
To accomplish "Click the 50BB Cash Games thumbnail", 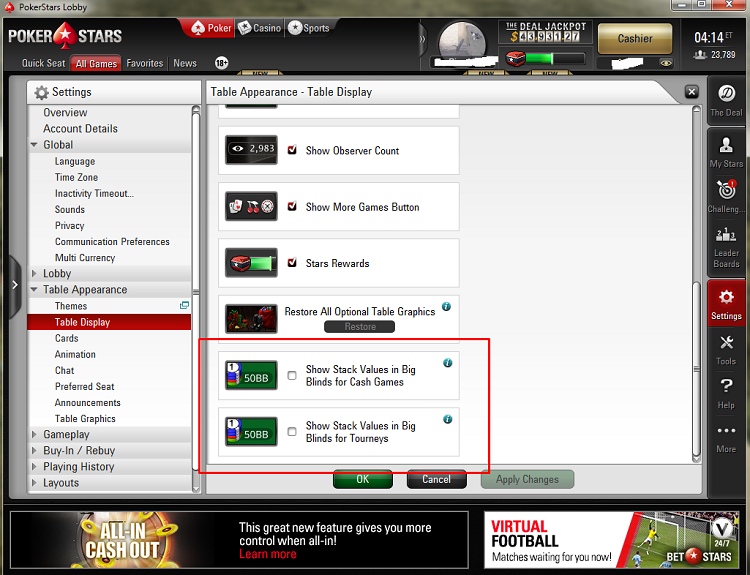I will tap(251, 376).
